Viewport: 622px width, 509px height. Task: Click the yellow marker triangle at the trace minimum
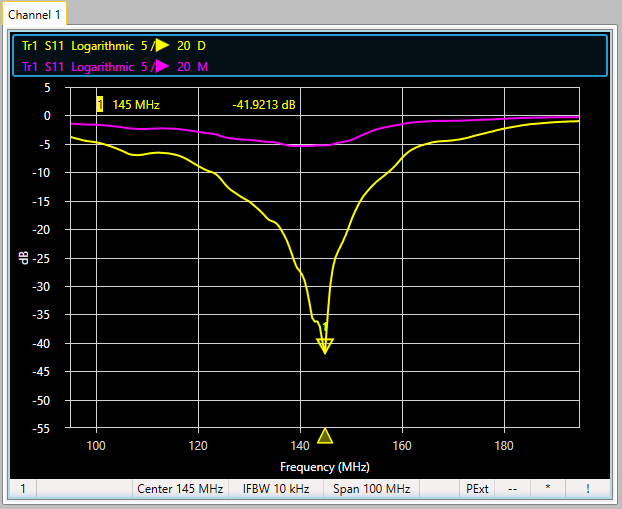pos(324,346)
